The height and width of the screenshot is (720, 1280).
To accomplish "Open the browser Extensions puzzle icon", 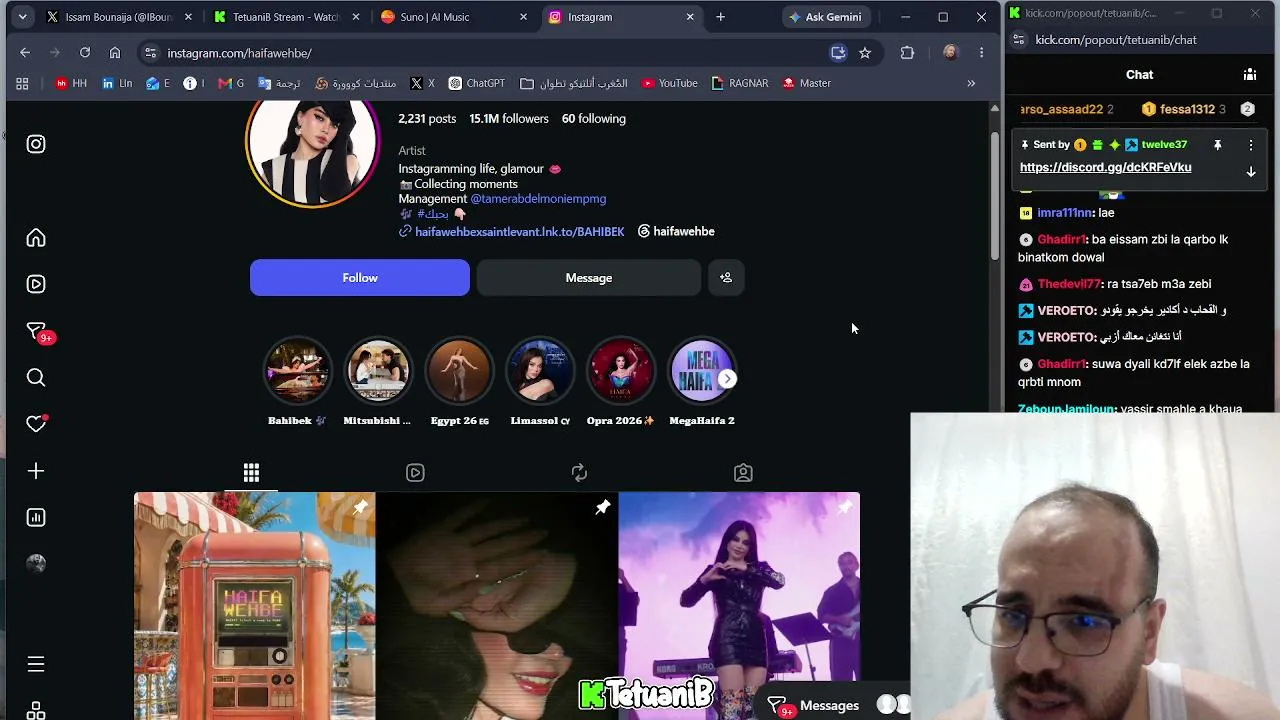I will click(x=907, y=53).
